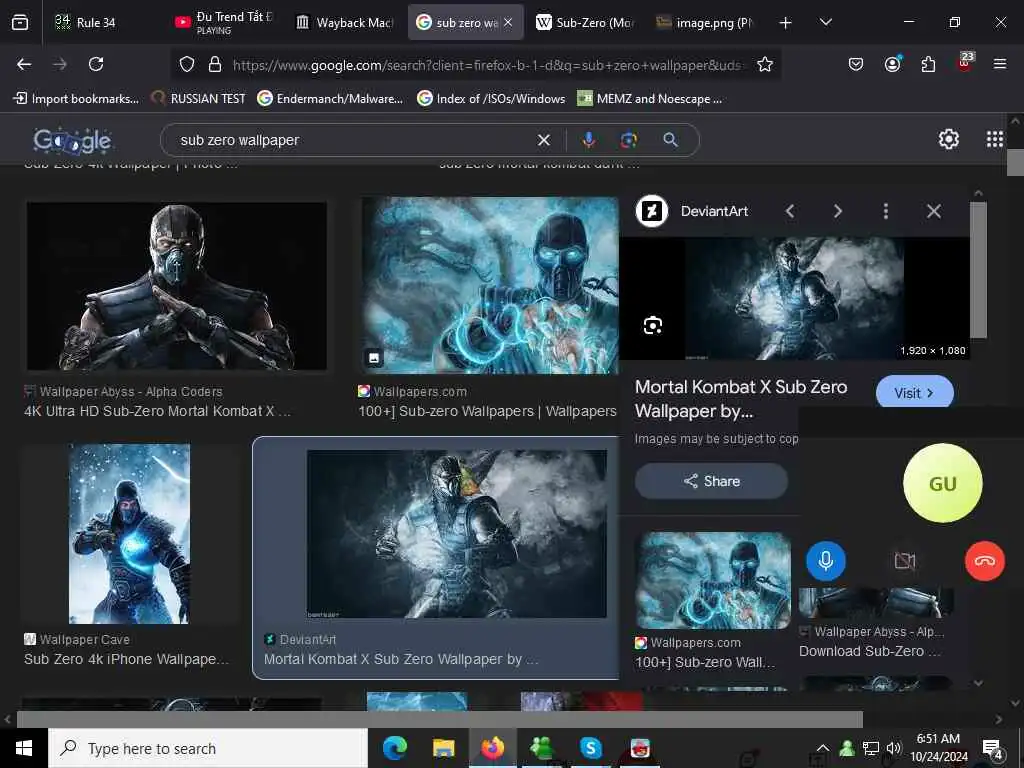Search by image with Lens icon

click(629, 140)
